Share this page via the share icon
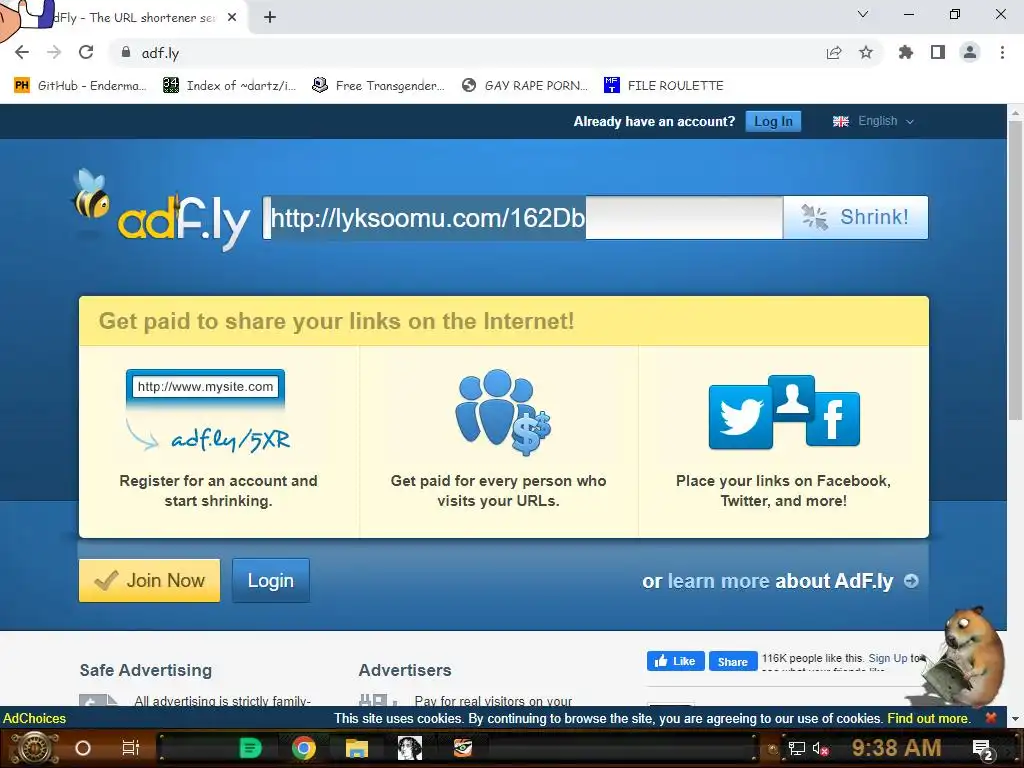Viewport: 1024px width, 768px height. coord(834,53)
